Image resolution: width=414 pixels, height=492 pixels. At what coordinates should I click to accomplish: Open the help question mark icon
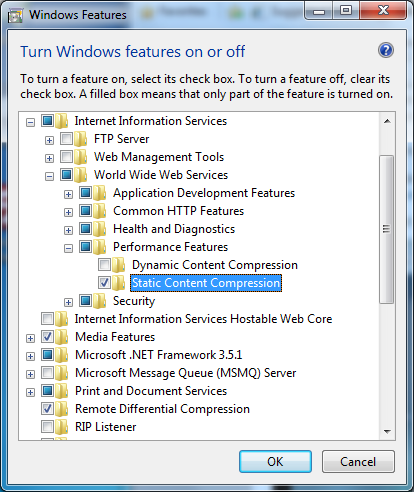point(386,51)
